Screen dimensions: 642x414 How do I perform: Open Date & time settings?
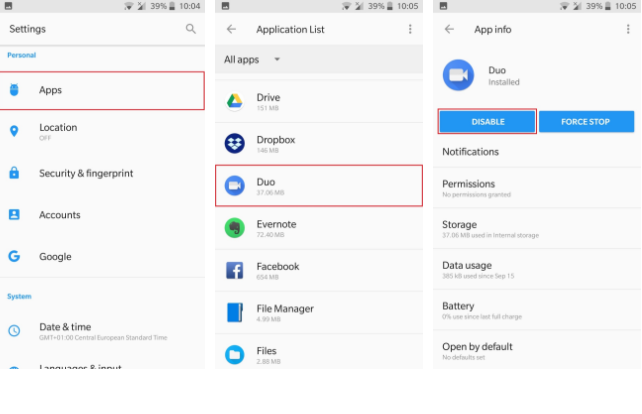(x=102, y=331)
